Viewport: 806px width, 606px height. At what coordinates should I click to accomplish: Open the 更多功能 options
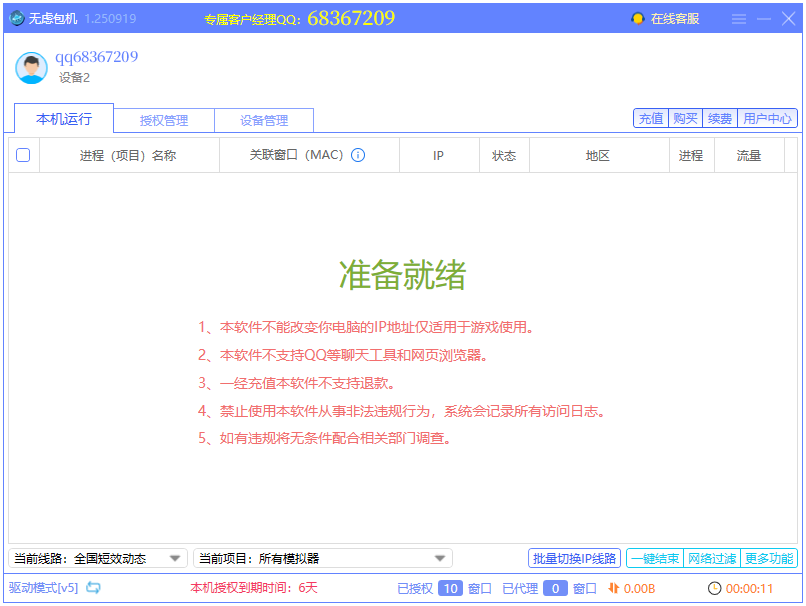click(764, 557)
